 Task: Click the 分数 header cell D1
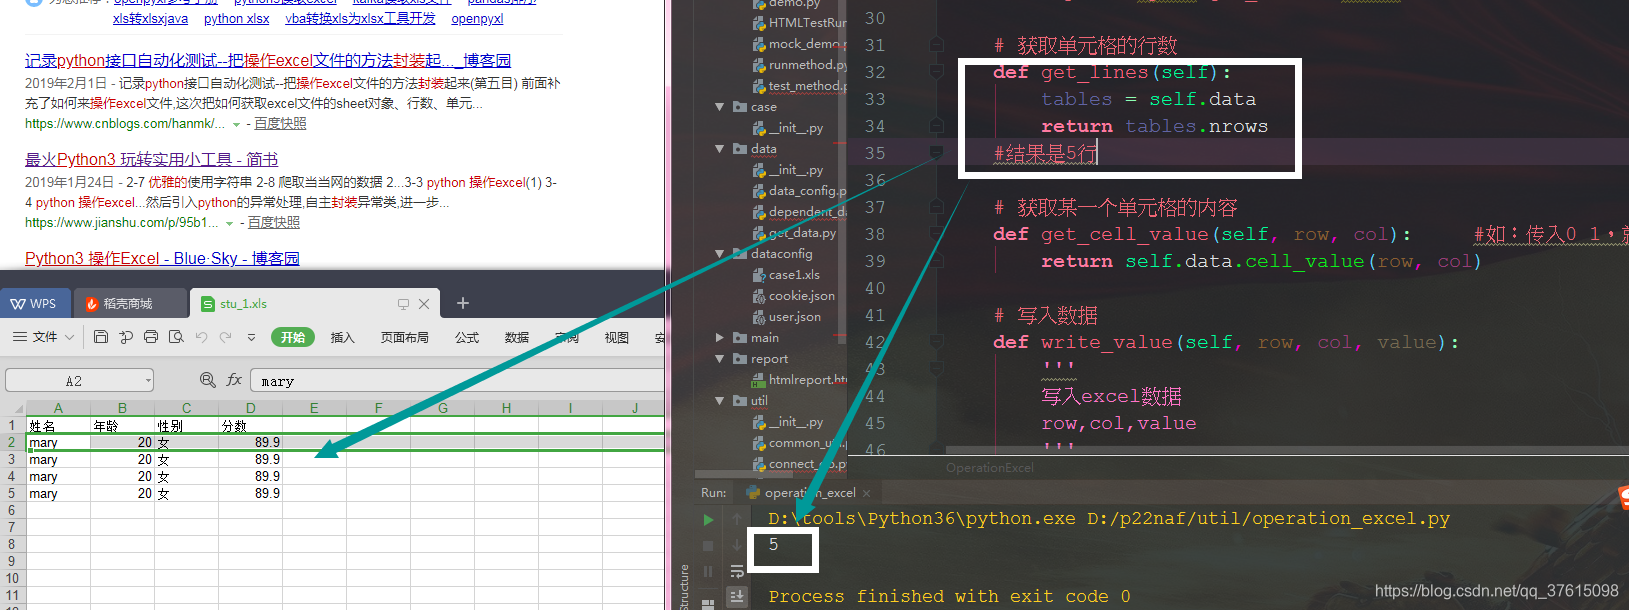pyautogui.click(x=250, y=425)
